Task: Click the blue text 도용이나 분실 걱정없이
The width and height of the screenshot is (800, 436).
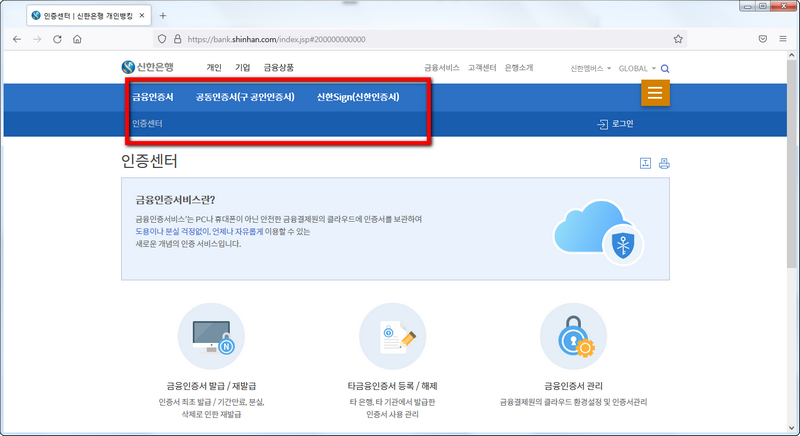Action: pyautogui.click(x=172, y=232)
